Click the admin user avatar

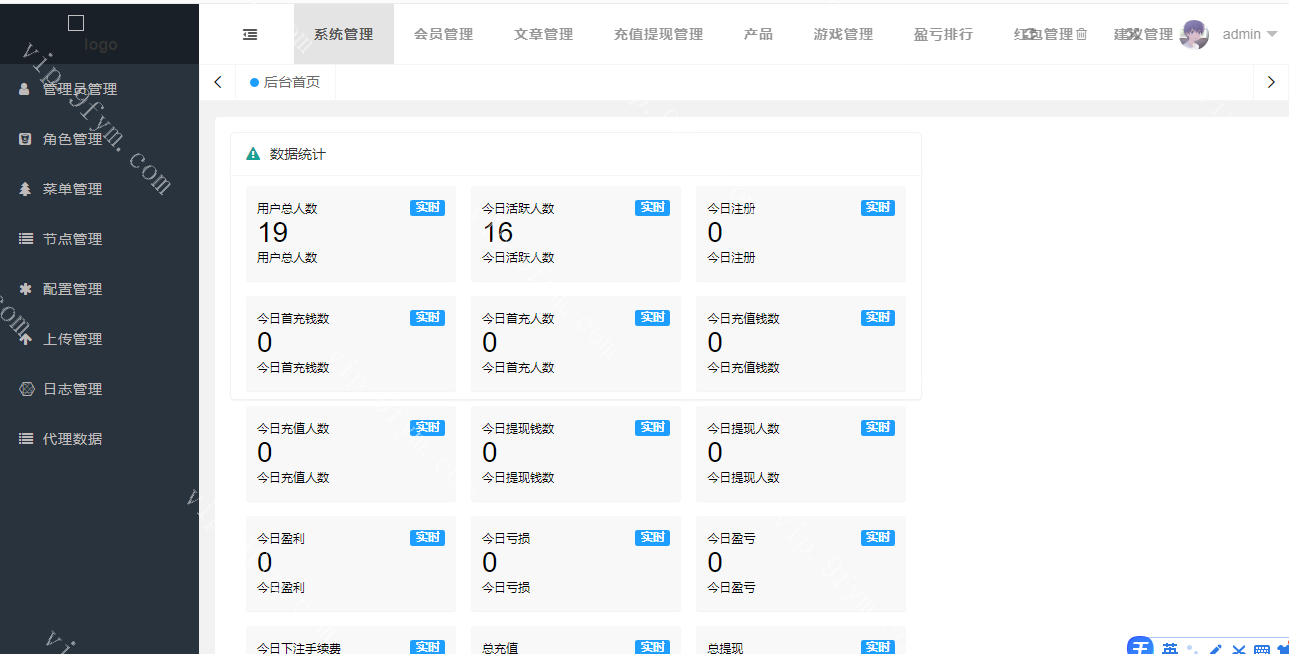(x=1194, y=34)
